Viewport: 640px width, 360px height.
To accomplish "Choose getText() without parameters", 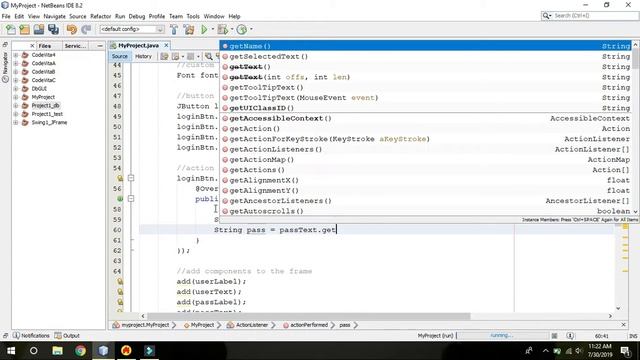I will coord(426,67).
